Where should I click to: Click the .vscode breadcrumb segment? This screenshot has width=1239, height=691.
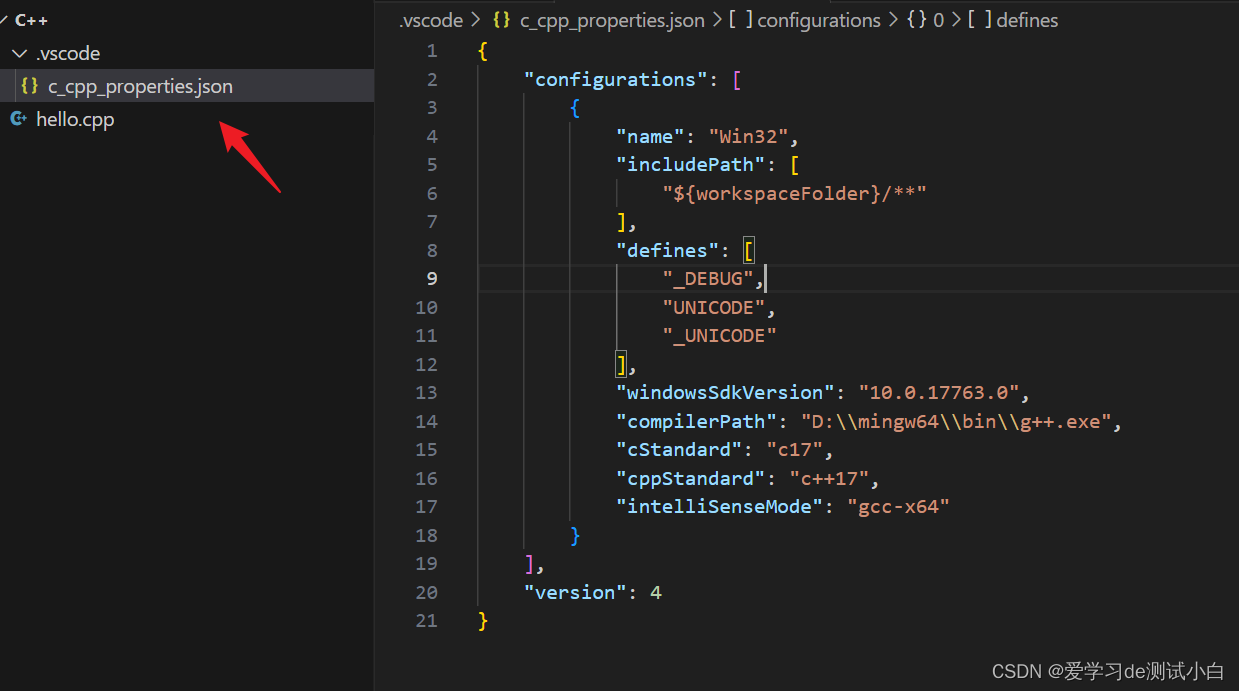(x=430, y=20)
